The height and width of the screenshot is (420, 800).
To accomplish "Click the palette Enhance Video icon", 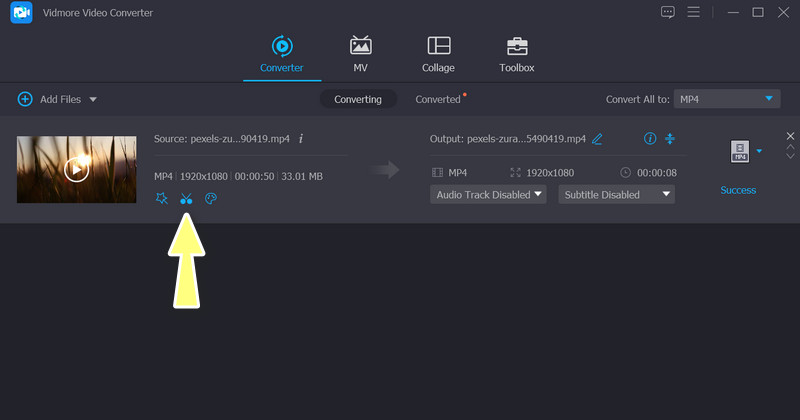I will point(210,199).
